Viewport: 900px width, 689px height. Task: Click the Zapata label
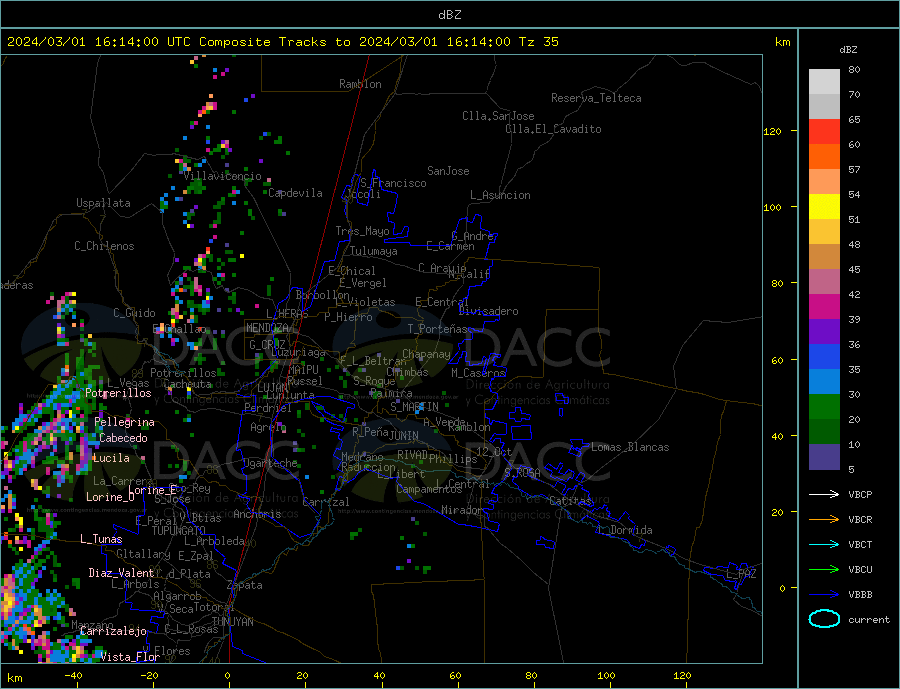[245, 585]
